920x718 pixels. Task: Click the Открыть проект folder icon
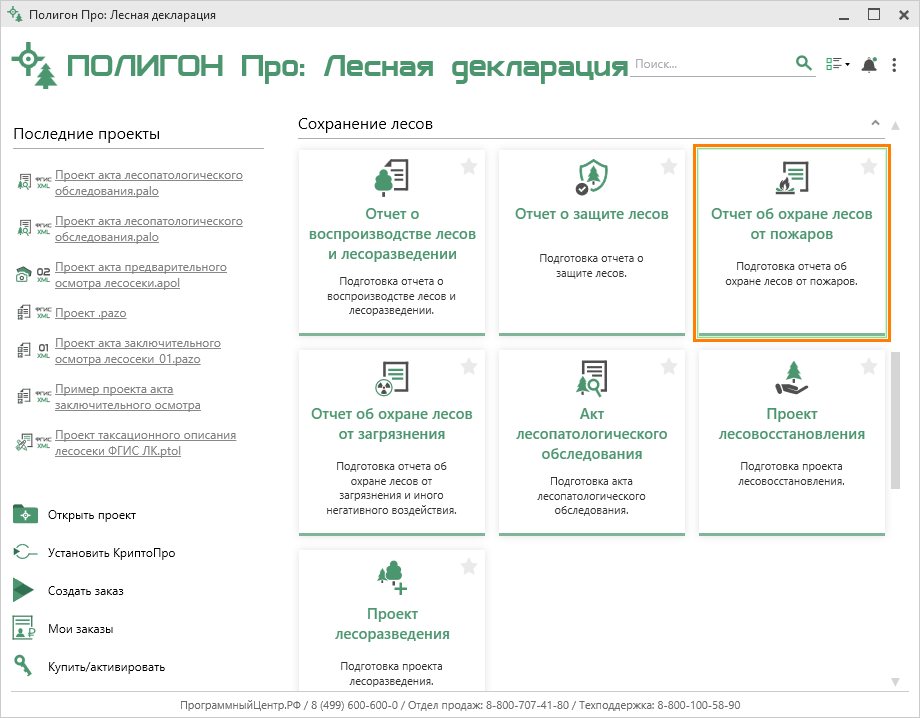point(25,514)
